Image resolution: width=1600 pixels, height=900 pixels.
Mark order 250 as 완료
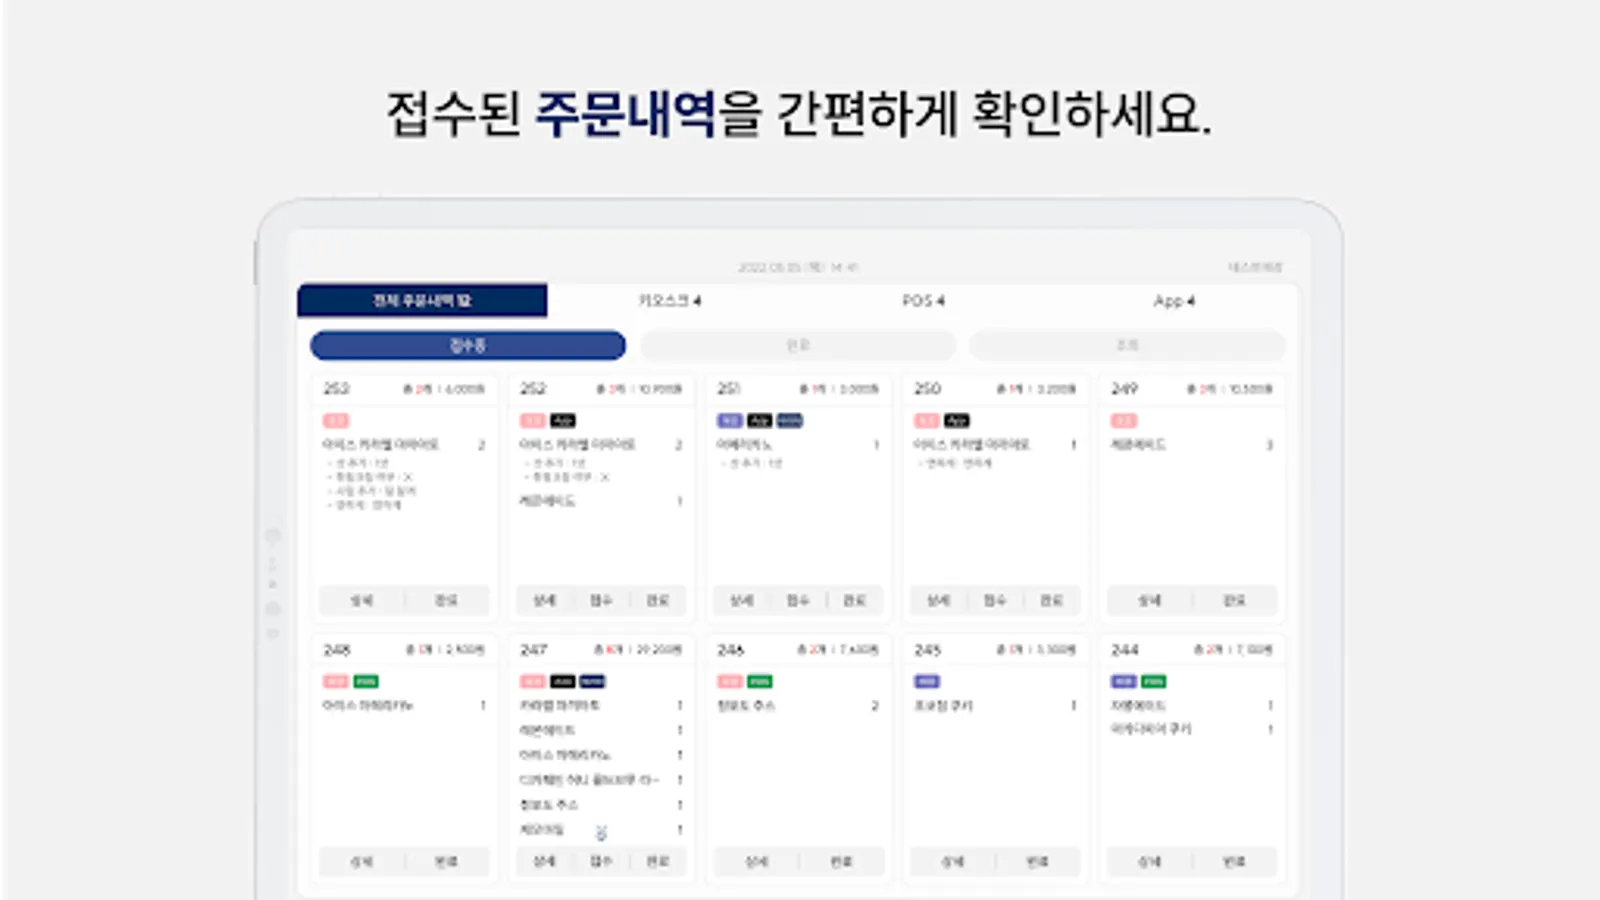(1051, 600)
